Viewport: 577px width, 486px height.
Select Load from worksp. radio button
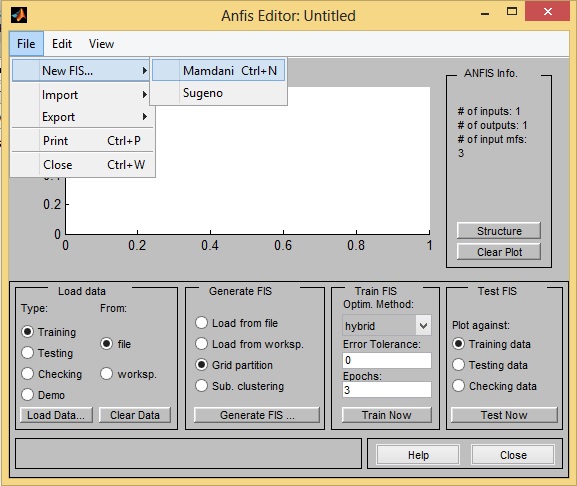coord(201,344)
